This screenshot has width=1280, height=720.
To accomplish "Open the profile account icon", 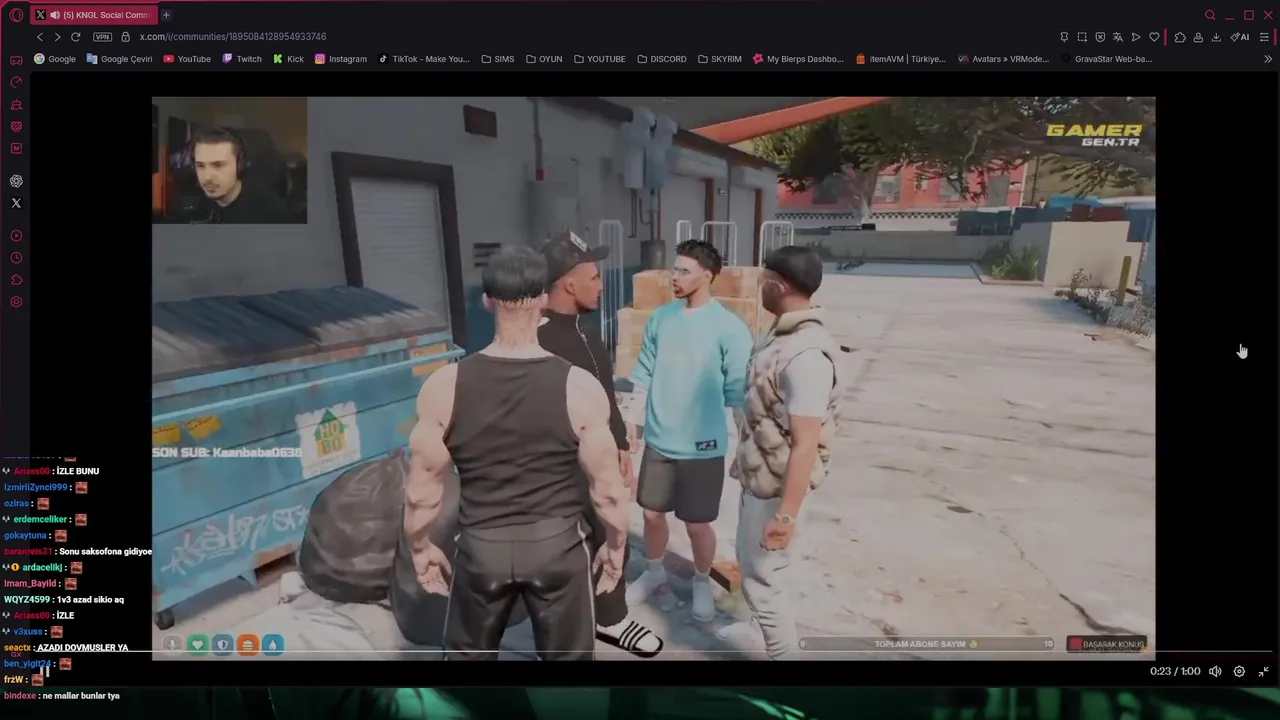I will click(x=1198, y=37).
